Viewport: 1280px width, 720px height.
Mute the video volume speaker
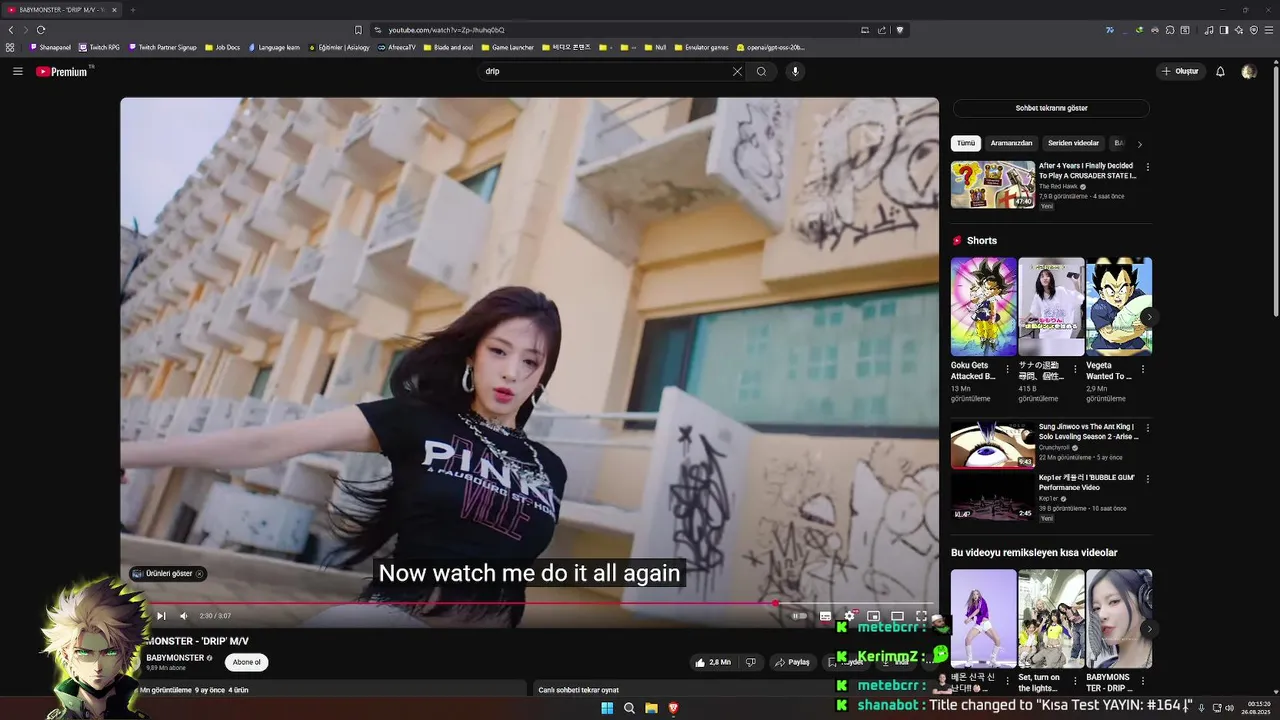point(183,616)
